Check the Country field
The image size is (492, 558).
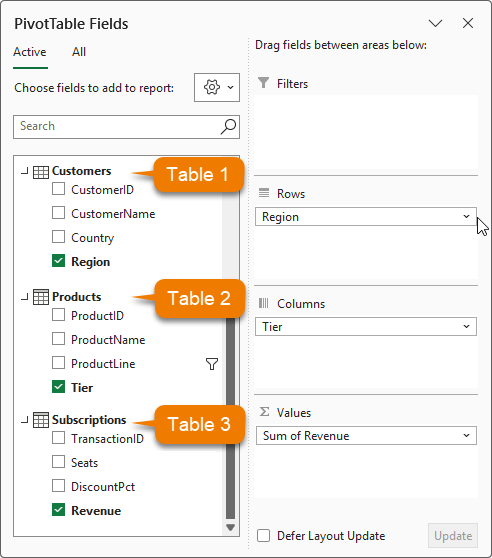click(58, 237)
